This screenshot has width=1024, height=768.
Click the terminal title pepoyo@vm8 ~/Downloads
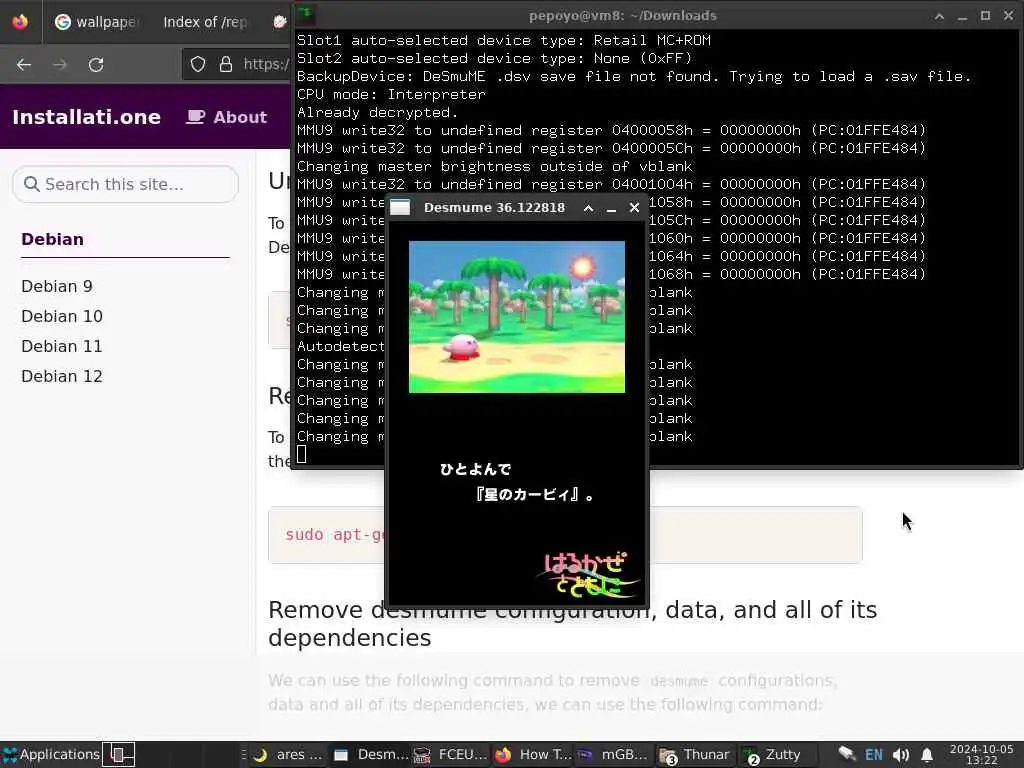(622, 16)
